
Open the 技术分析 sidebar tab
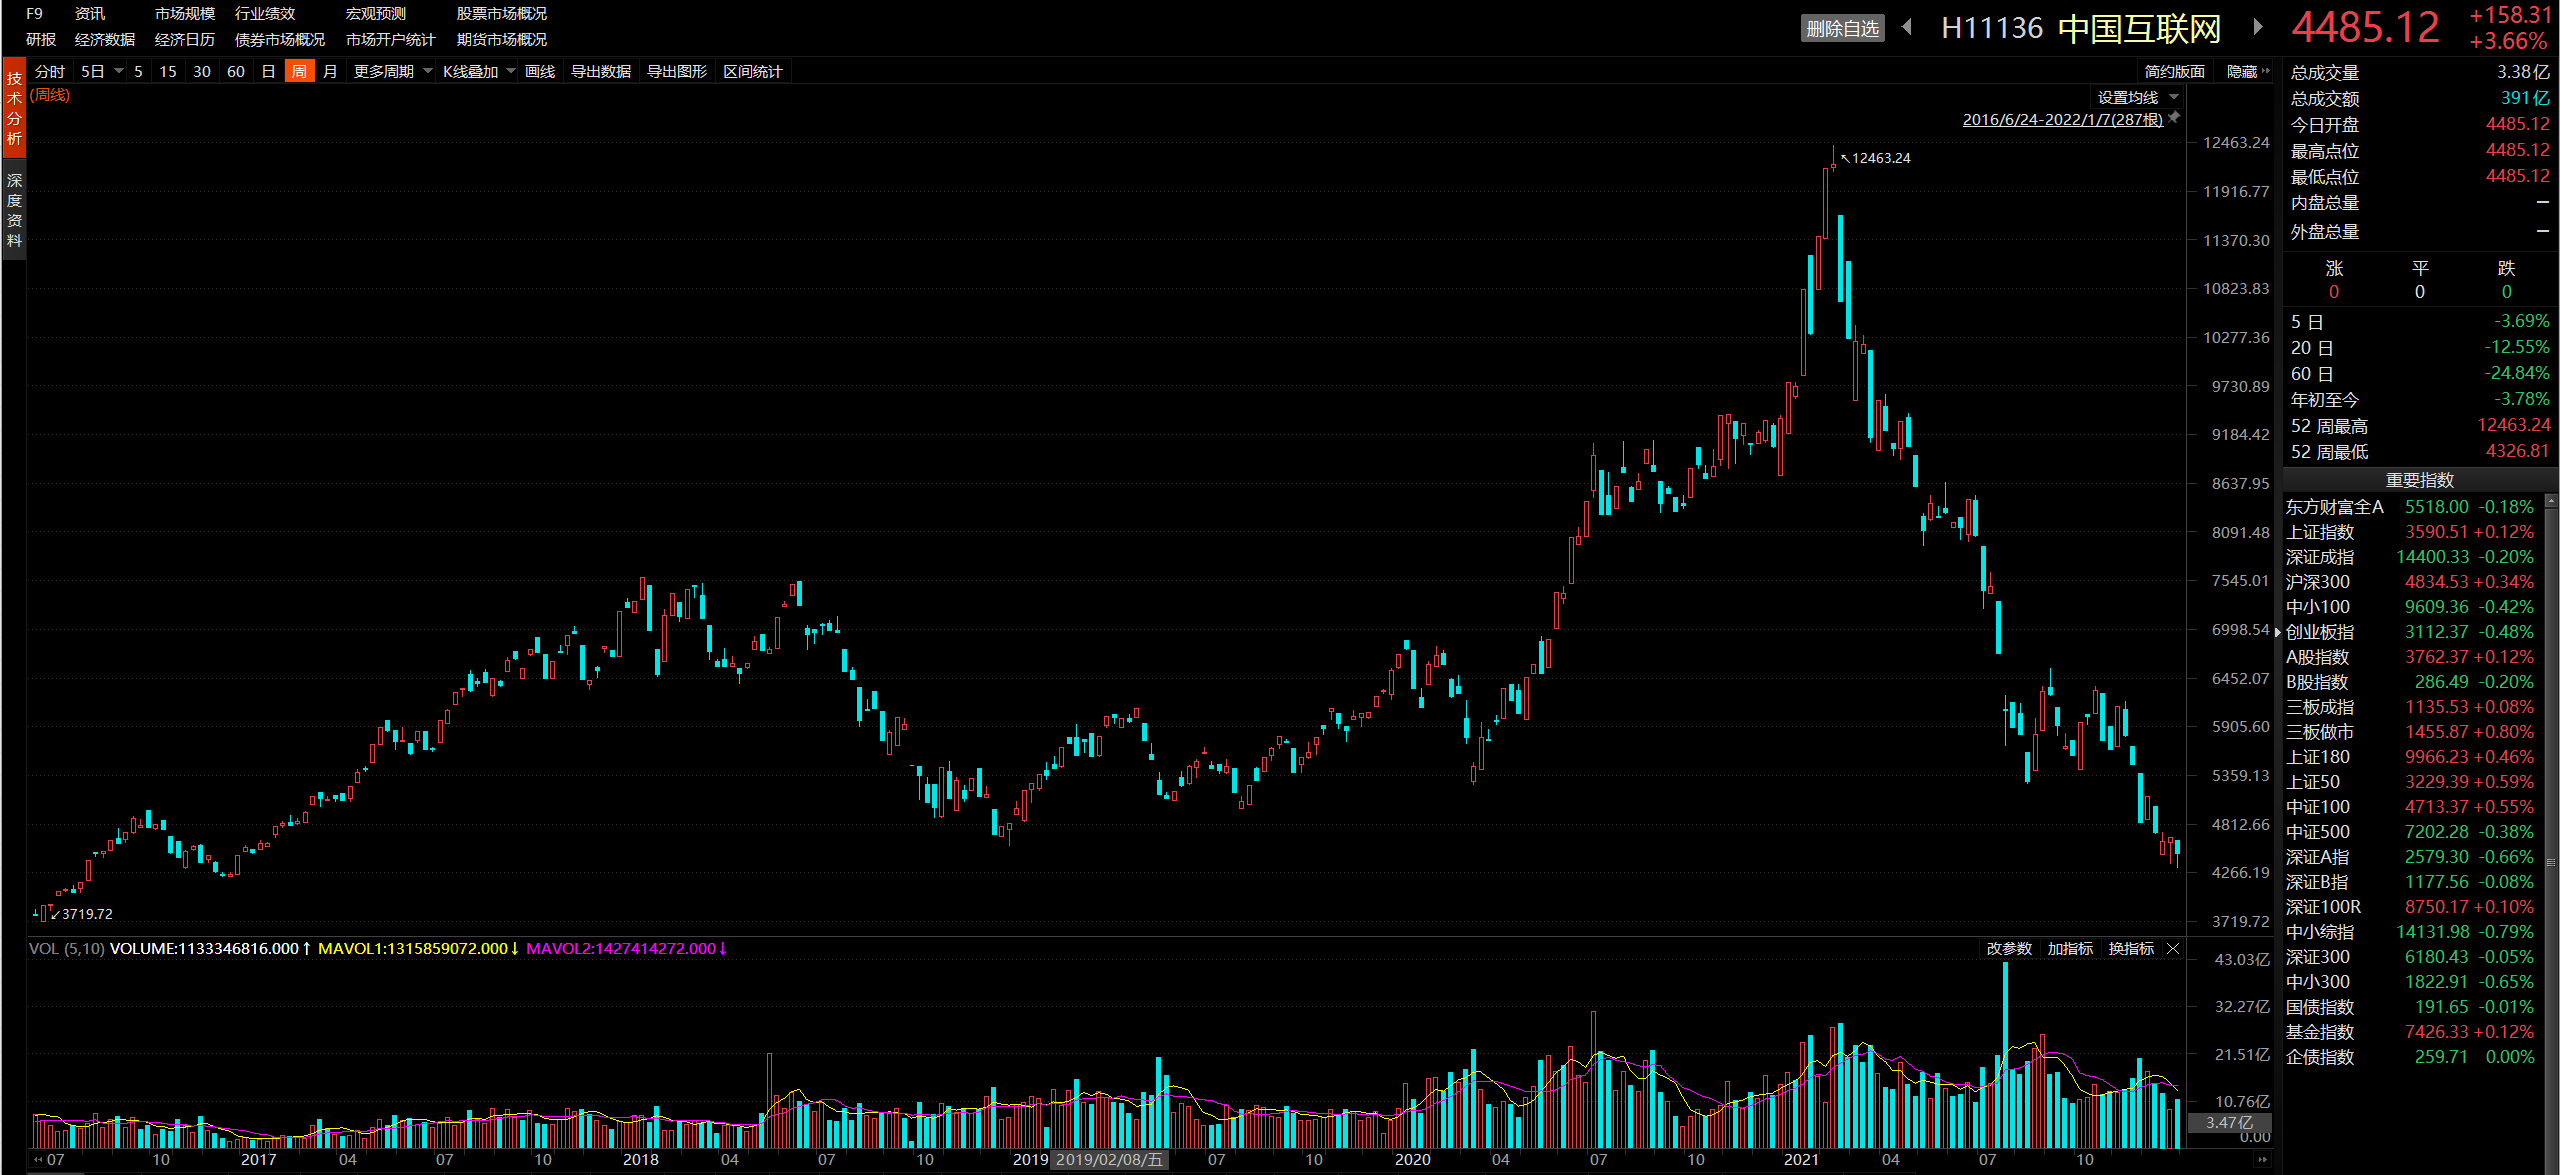point(14,108)
